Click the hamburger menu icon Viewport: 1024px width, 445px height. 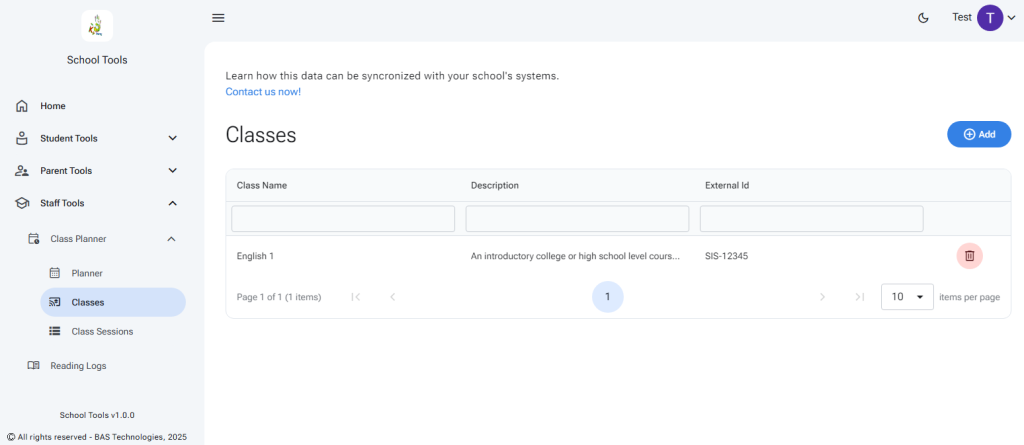(x=218, y=17)
